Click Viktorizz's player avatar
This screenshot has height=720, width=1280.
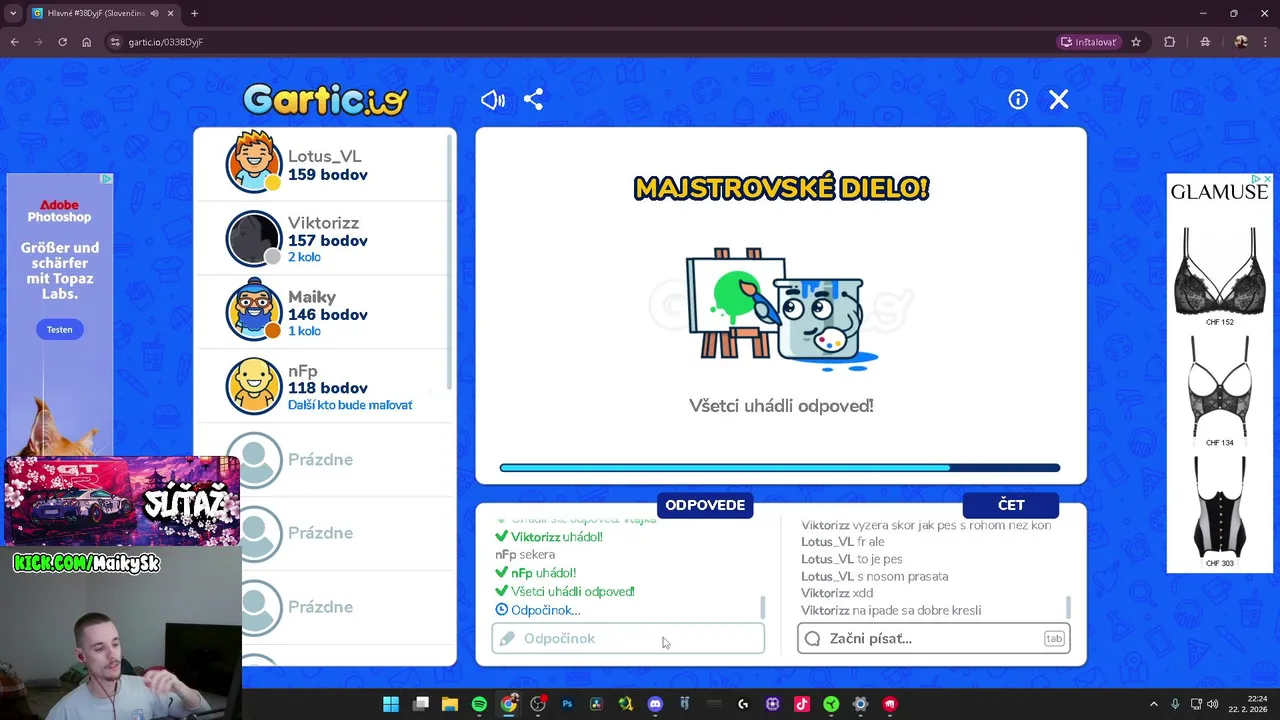[254, 238]
